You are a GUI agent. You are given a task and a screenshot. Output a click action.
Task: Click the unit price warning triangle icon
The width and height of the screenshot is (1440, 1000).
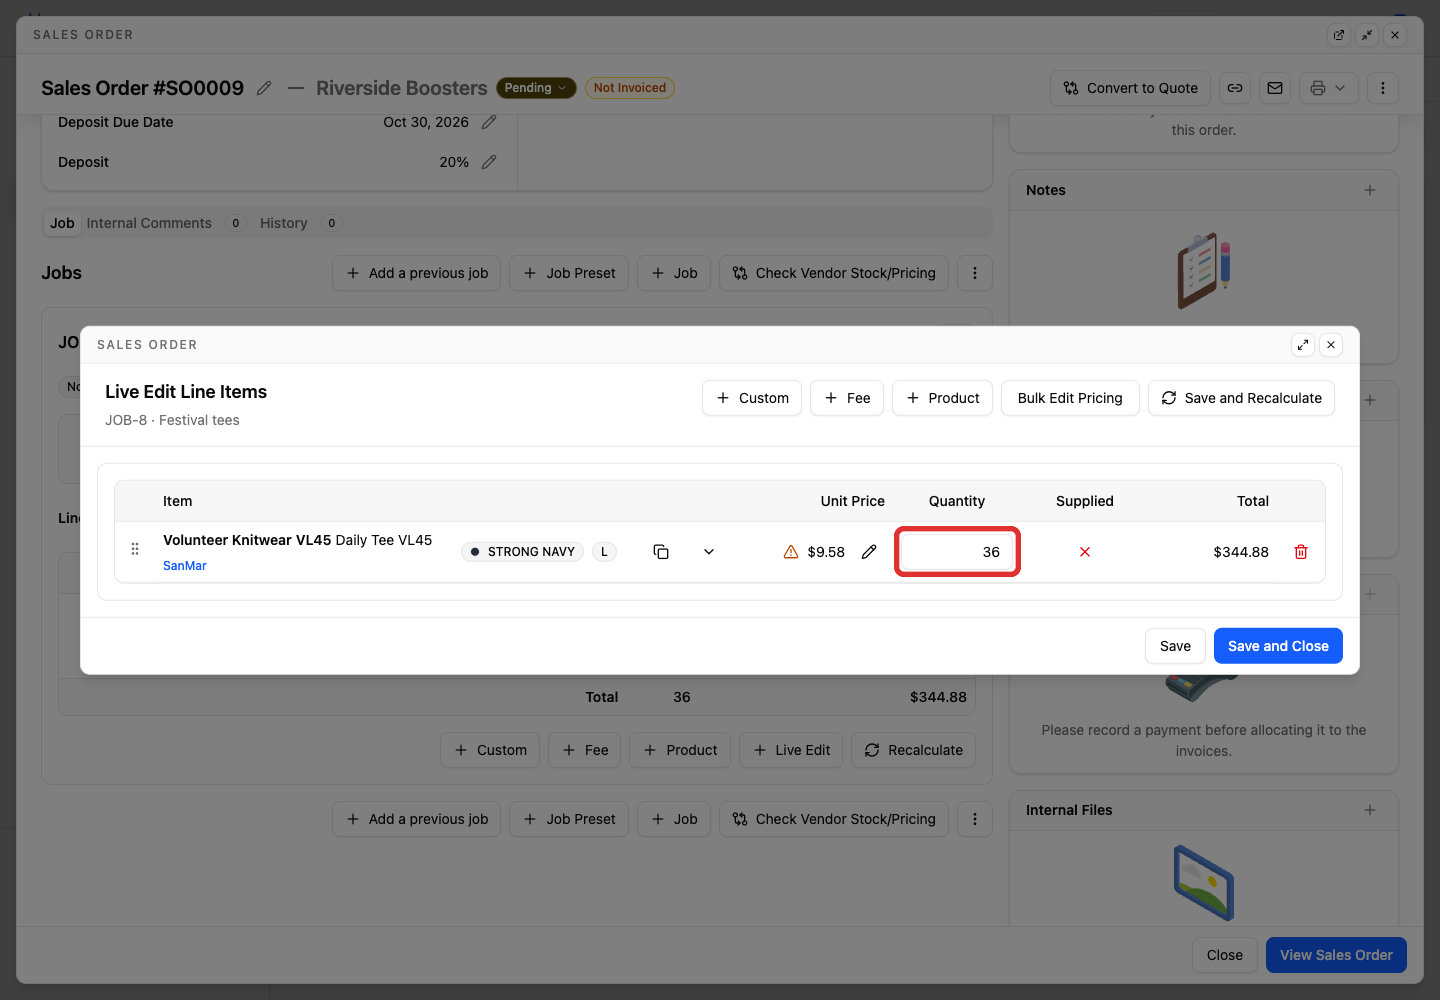[791, 552]
